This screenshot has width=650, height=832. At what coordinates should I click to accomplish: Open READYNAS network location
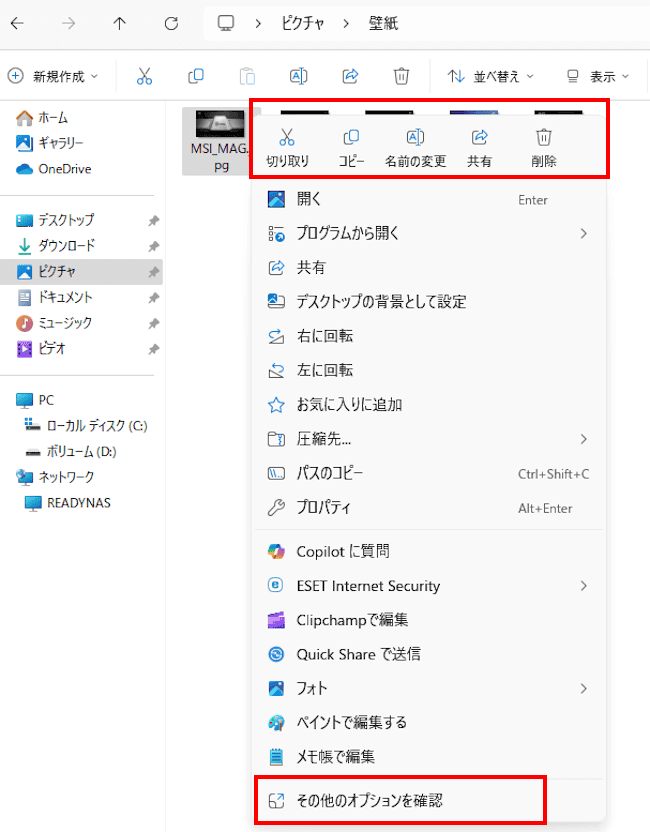pos(68,503)
